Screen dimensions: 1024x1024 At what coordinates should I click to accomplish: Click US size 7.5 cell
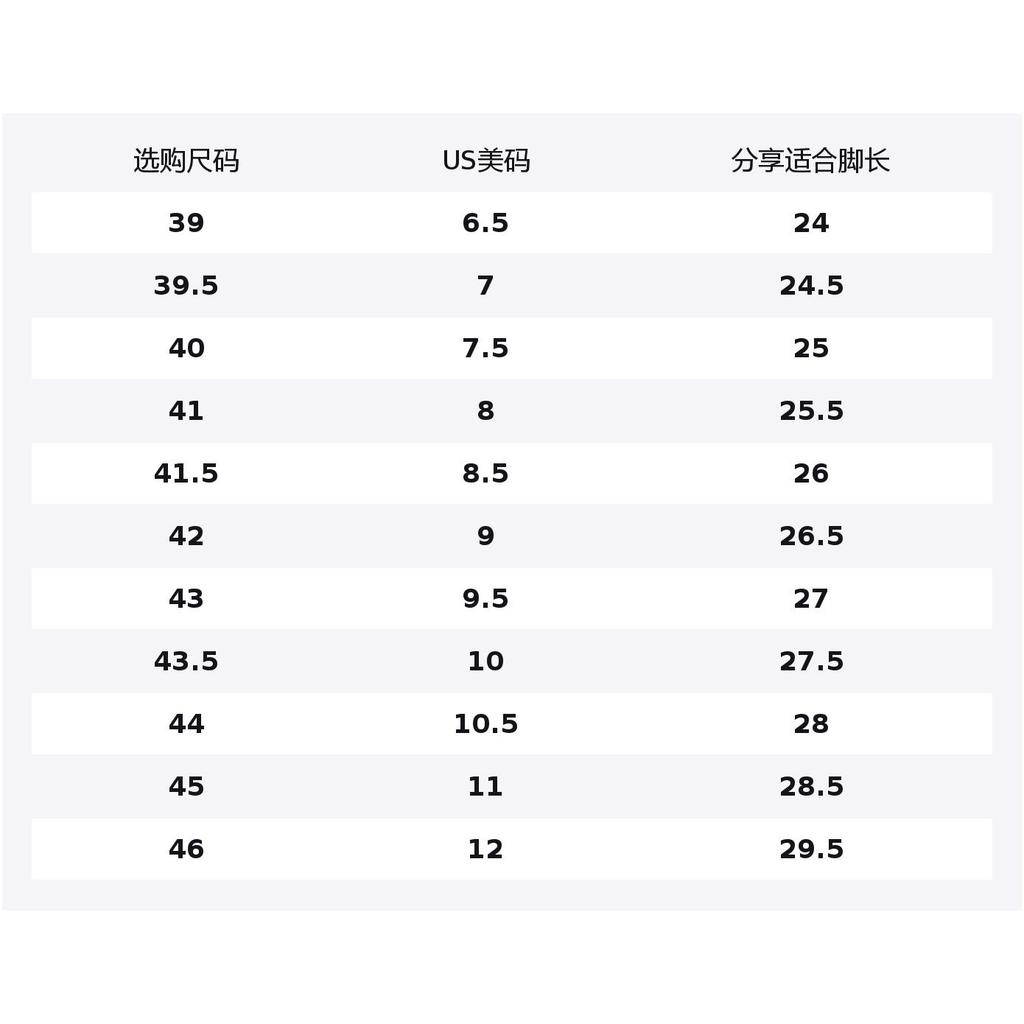pyautogui.click(x=485, y=348)
